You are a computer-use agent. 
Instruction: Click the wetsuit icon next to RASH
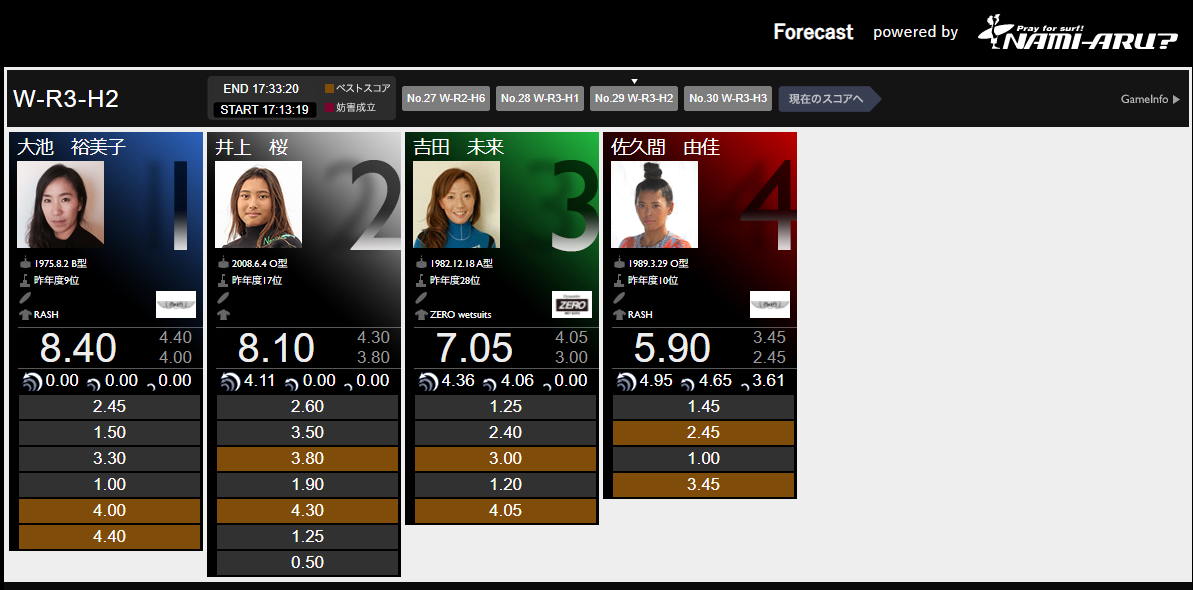[24, 316]
